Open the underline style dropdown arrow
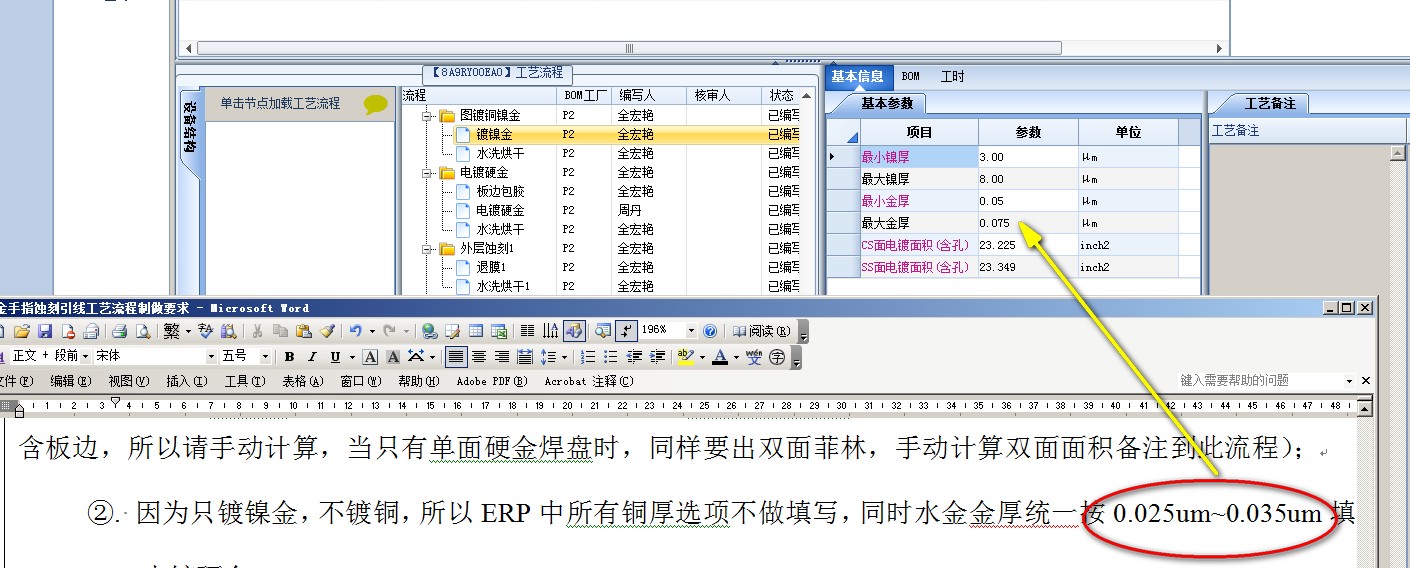The height and width of the screenshot is (568, 1410). tap(352, 357)
